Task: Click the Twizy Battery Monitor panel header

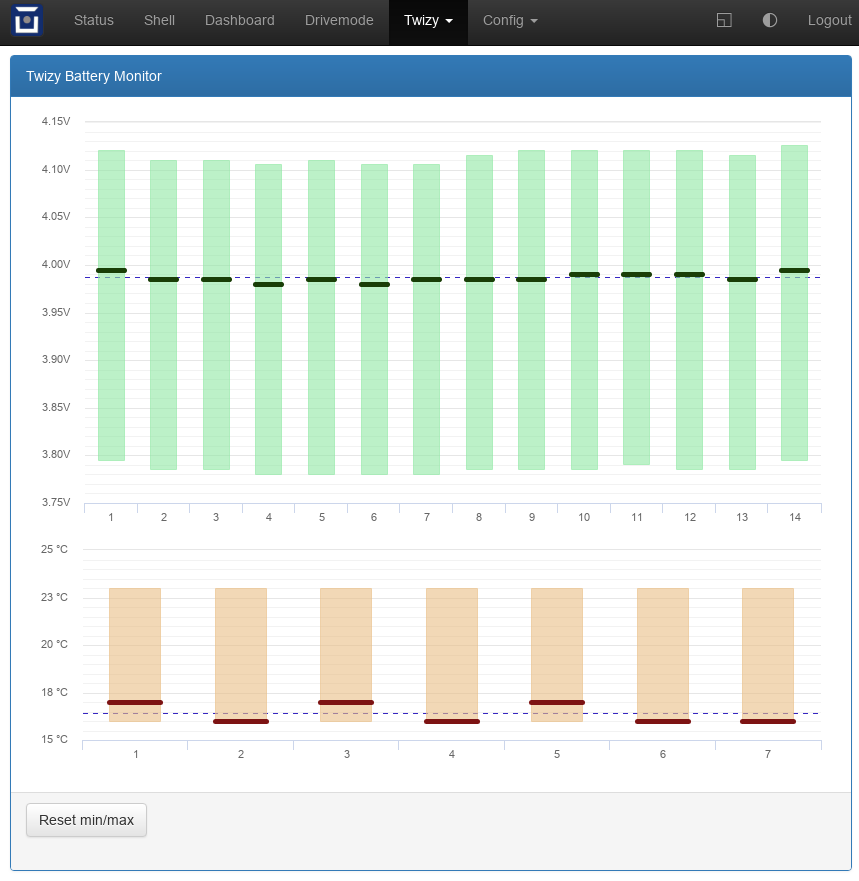Action: pos(430,76)
